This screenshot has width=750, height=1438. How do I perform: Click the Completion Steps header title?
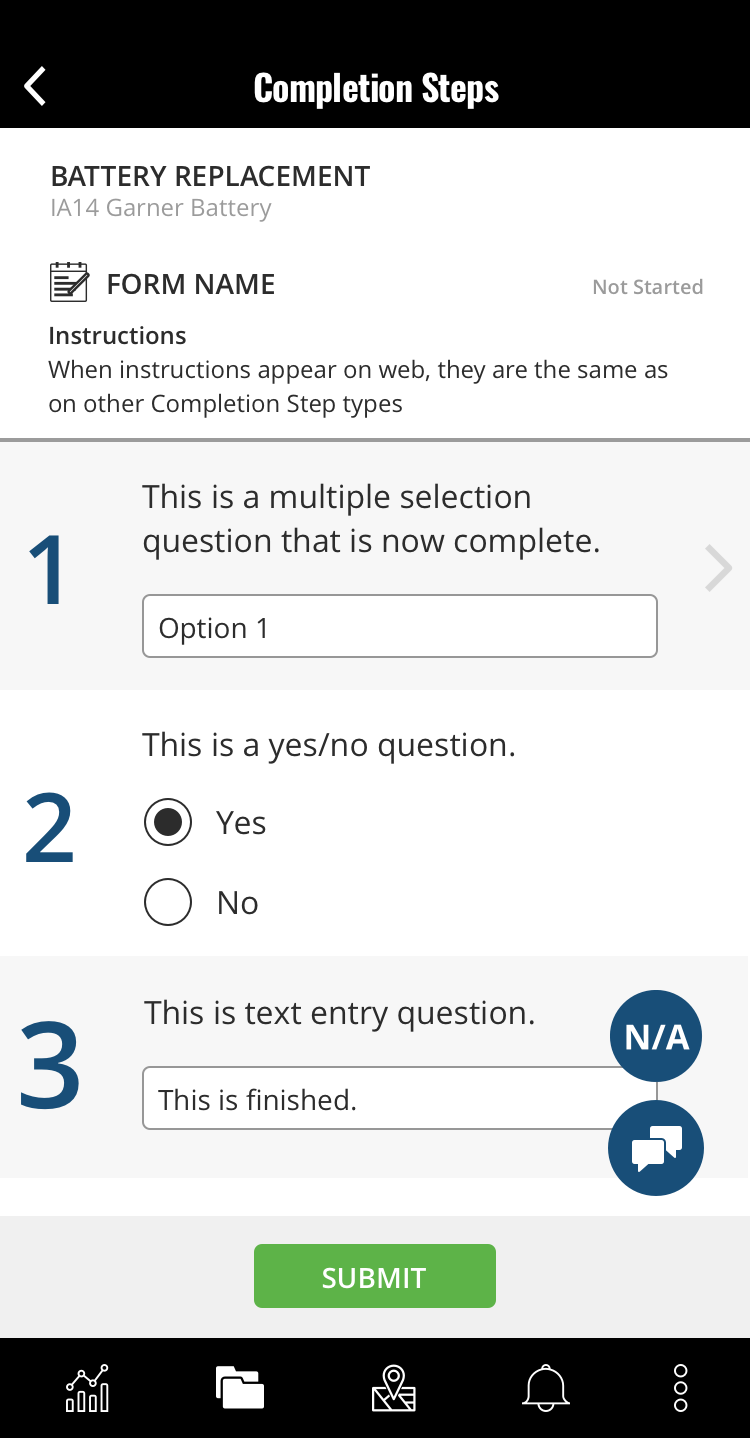(x=377, y=88)
